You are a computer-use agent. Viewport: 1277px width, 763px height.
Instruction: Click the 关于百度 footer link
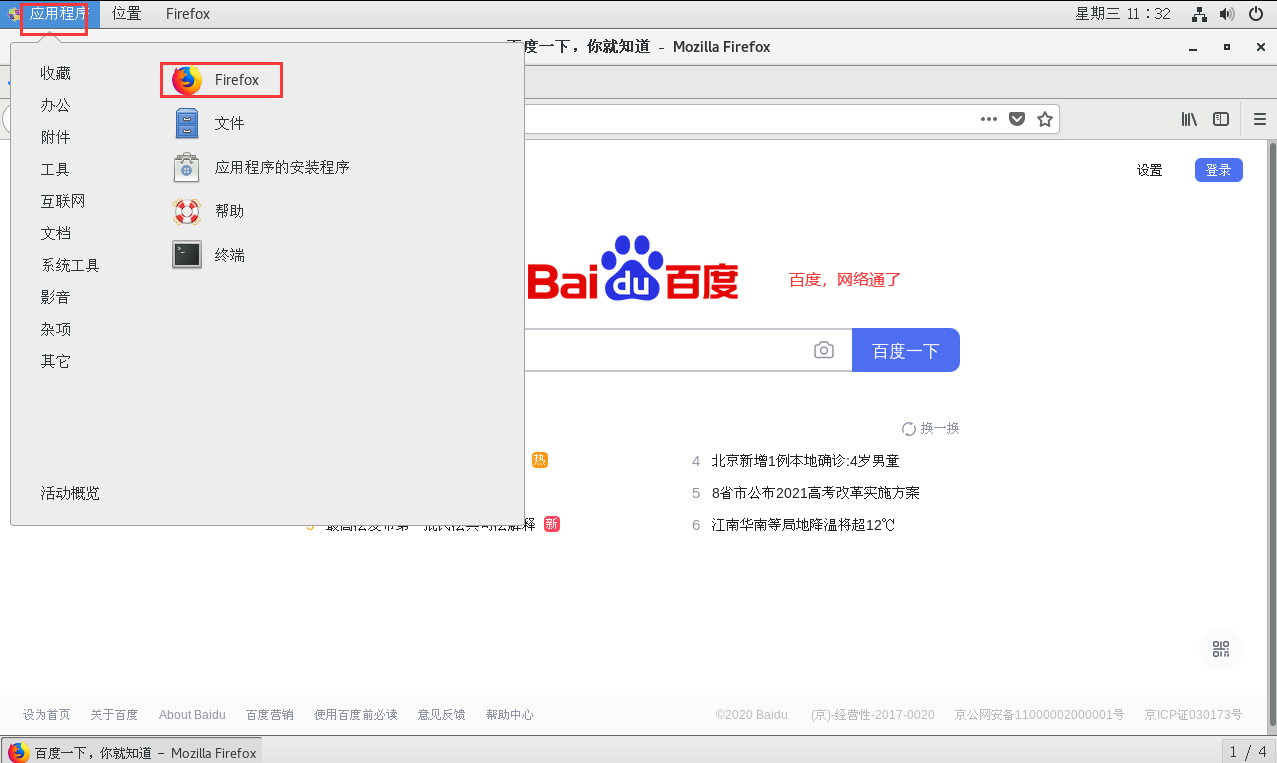(x=114, y=714)
